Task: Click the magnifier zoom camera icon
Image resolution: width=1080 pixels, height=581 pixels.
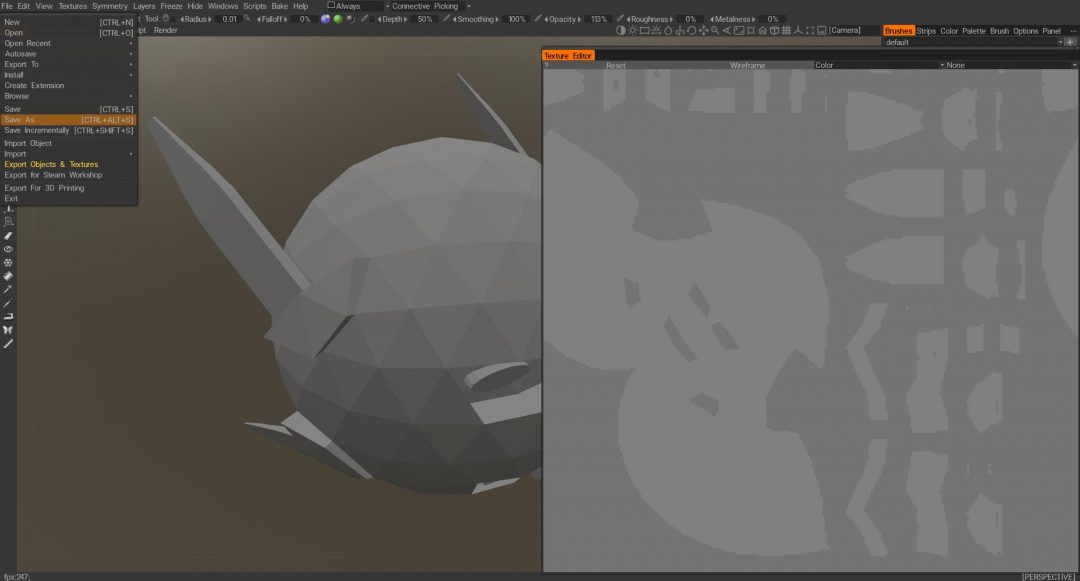Action: [715, 30]
